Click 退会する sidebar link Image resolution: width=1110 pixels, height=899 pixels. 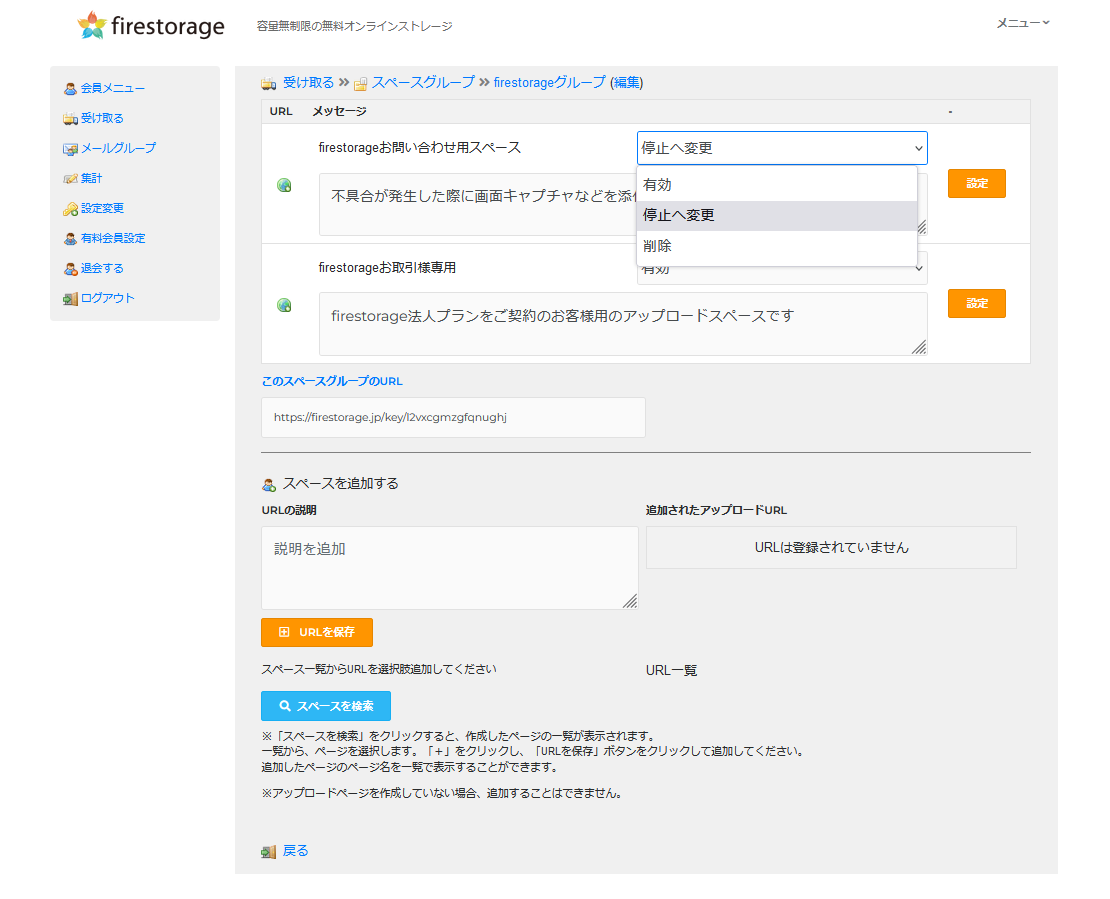(102, 268)
